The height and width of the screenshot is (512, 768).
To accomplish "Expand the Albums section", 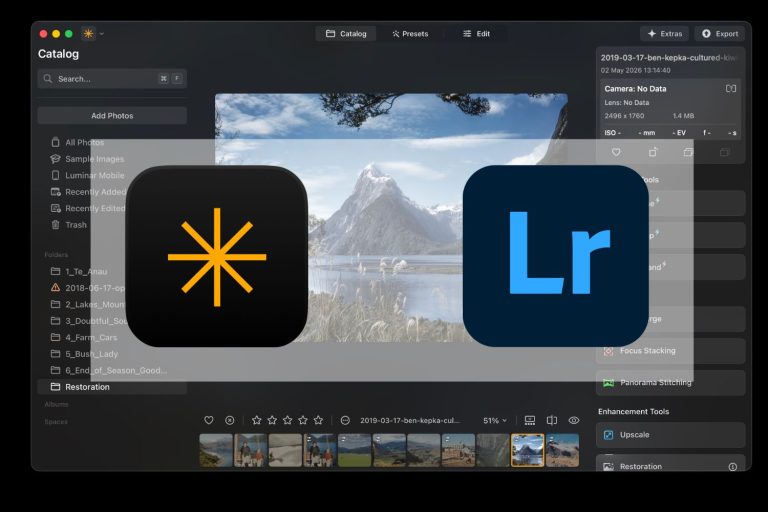I will 56,404.
